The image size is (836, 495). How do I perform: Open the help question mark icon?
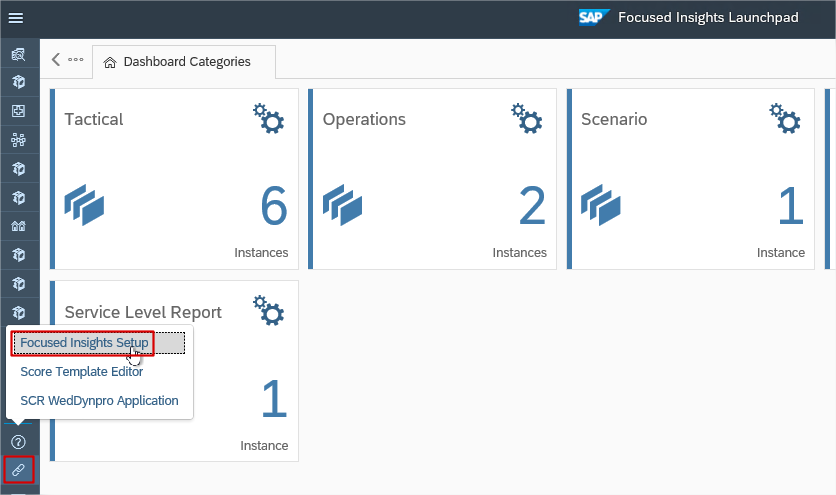(x=18, y=441)
